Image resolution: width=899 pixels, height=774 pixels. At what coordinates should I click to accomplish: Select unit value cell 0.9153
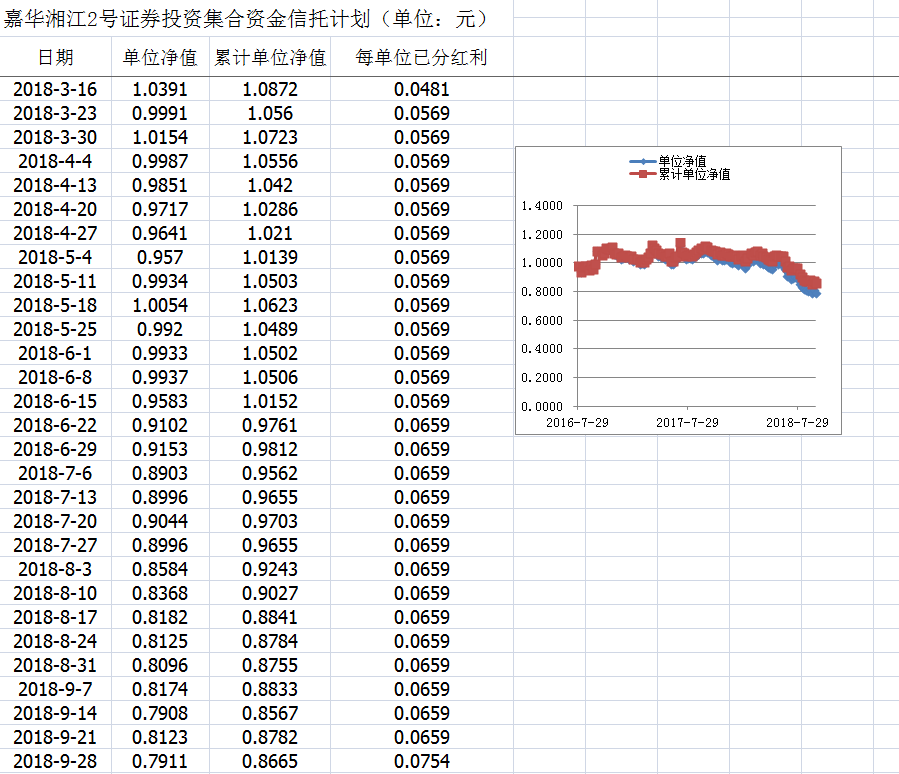160,449
